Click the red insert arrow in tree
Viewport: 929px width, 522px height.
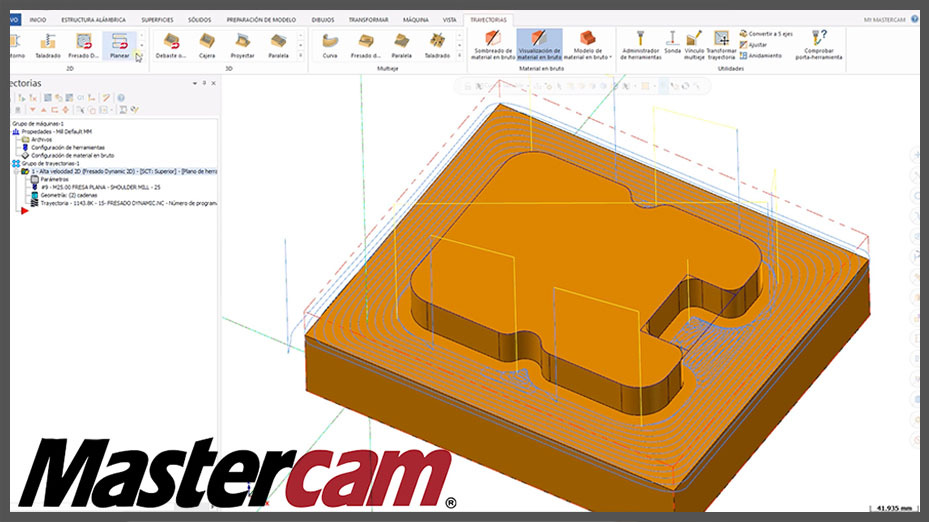click(24, 211)
